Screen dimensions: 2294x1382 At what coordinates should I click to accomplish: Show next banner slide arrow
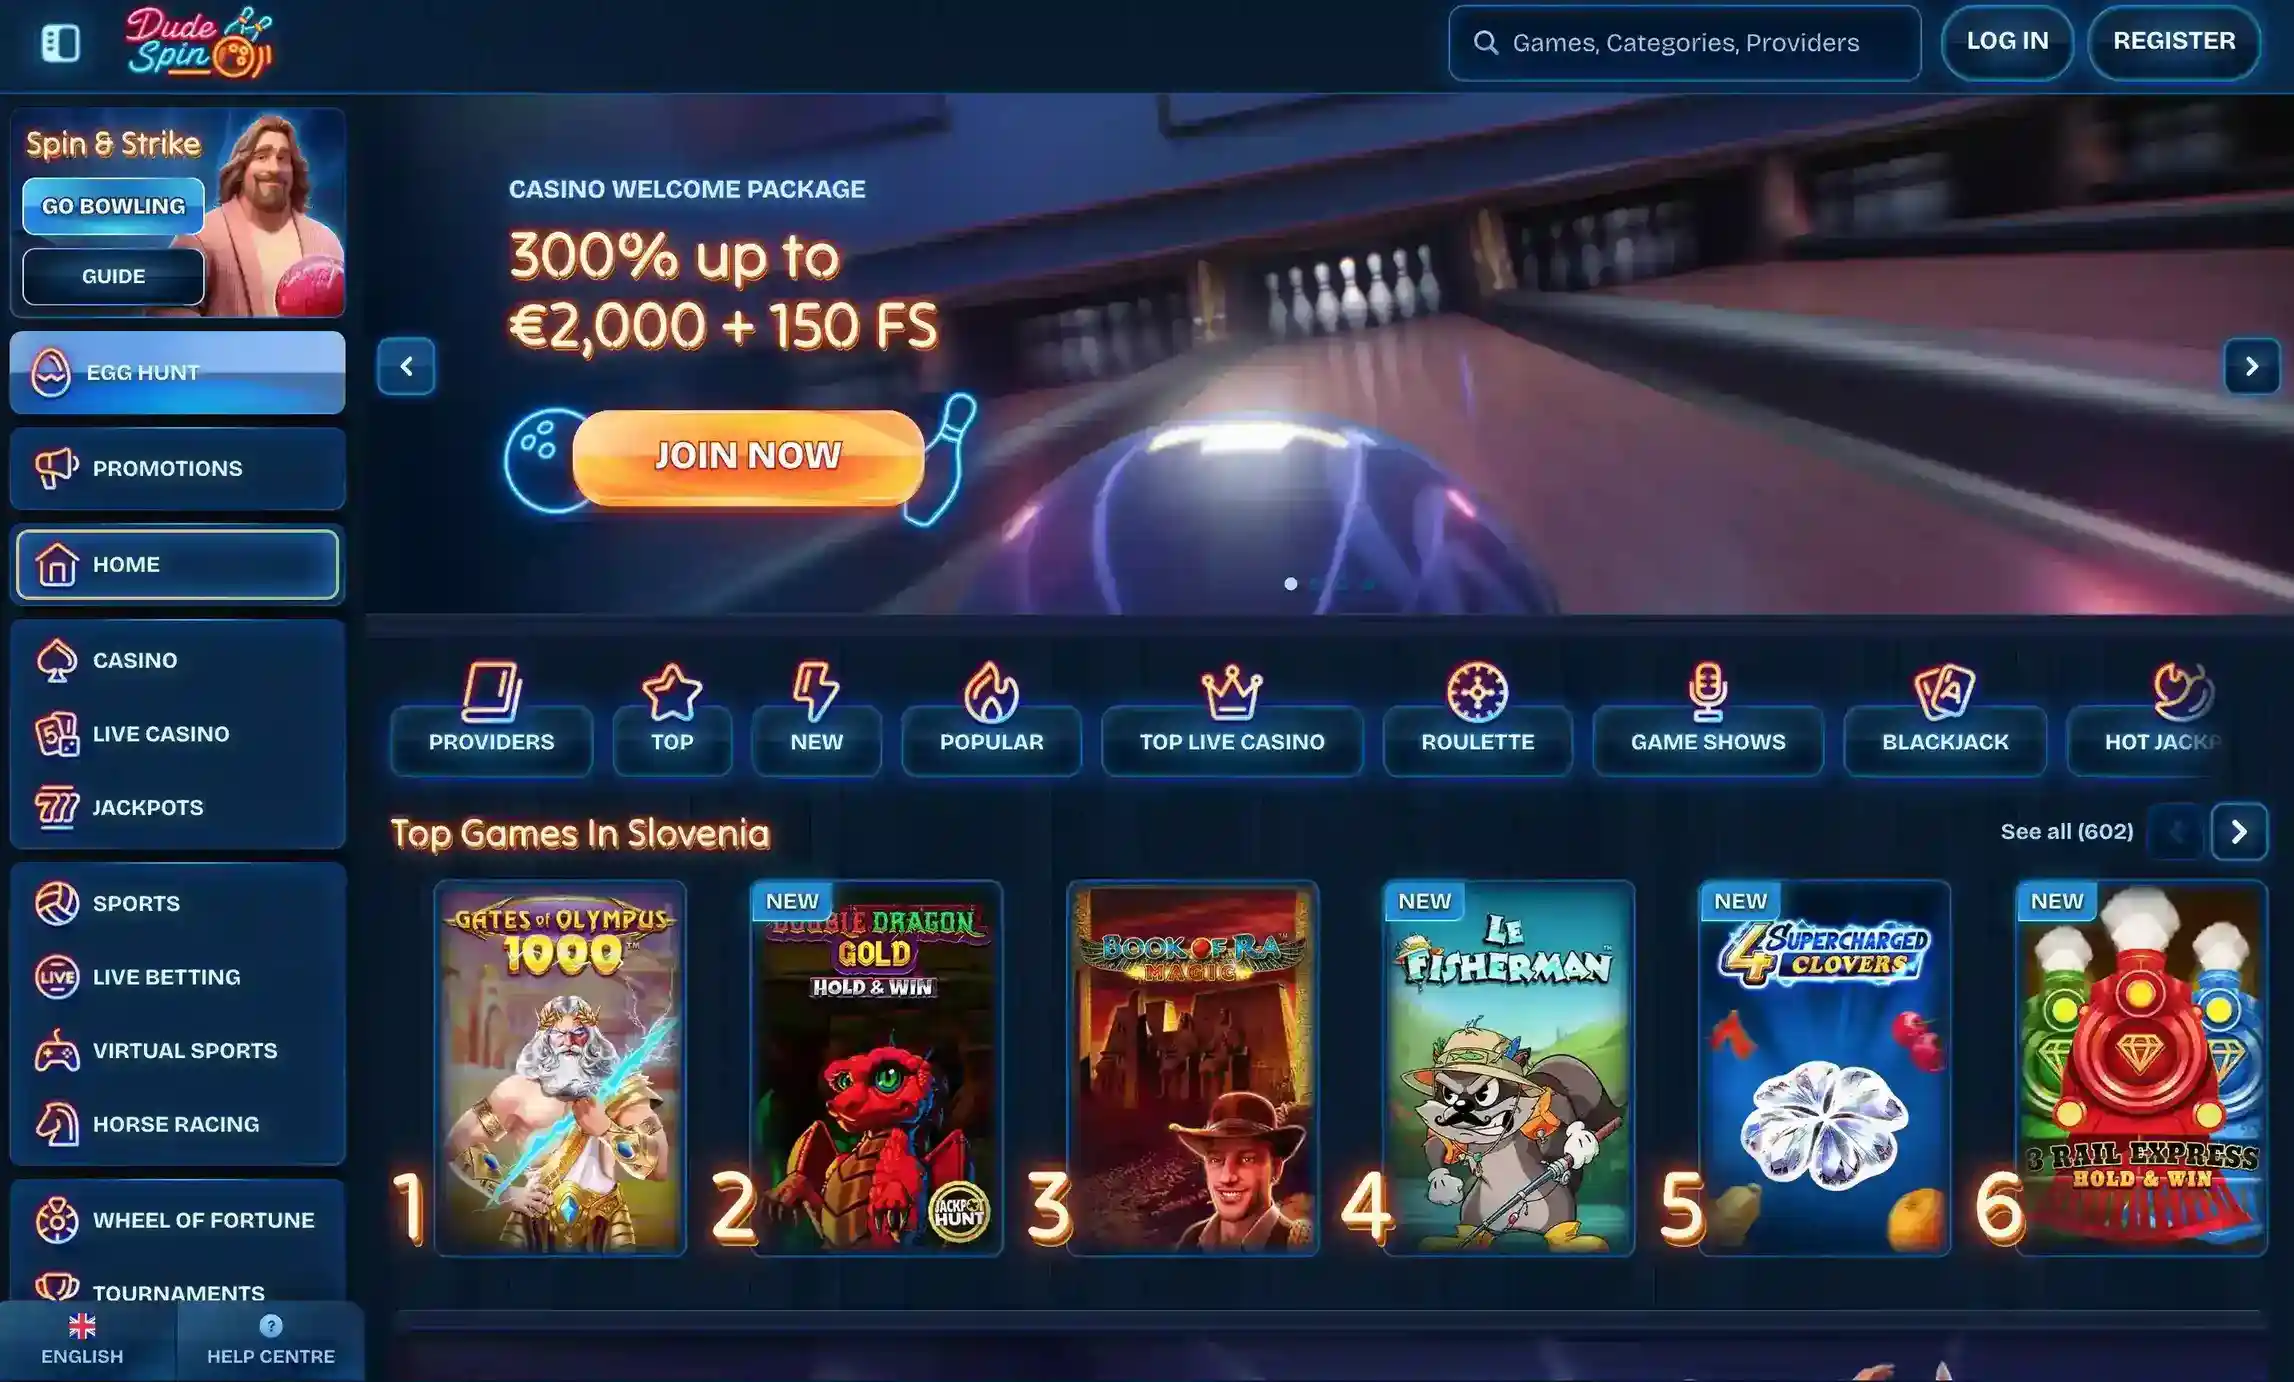pos(2251,366)
